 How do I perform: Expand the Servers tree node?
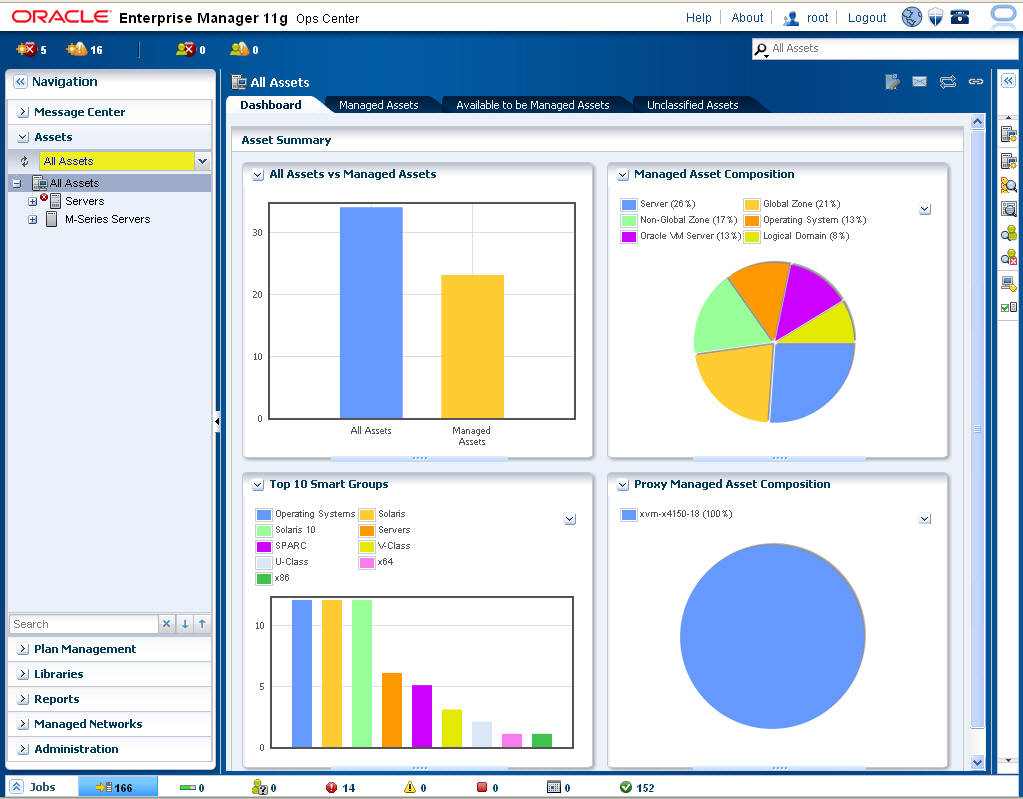pos(32,202)
